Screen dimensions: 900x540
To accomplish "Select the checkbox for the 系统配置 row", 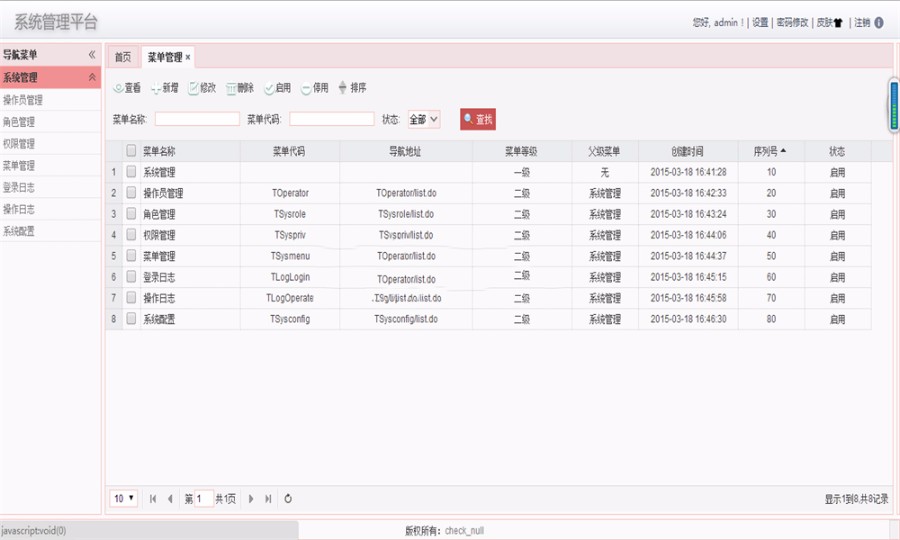I will (131, 319).
